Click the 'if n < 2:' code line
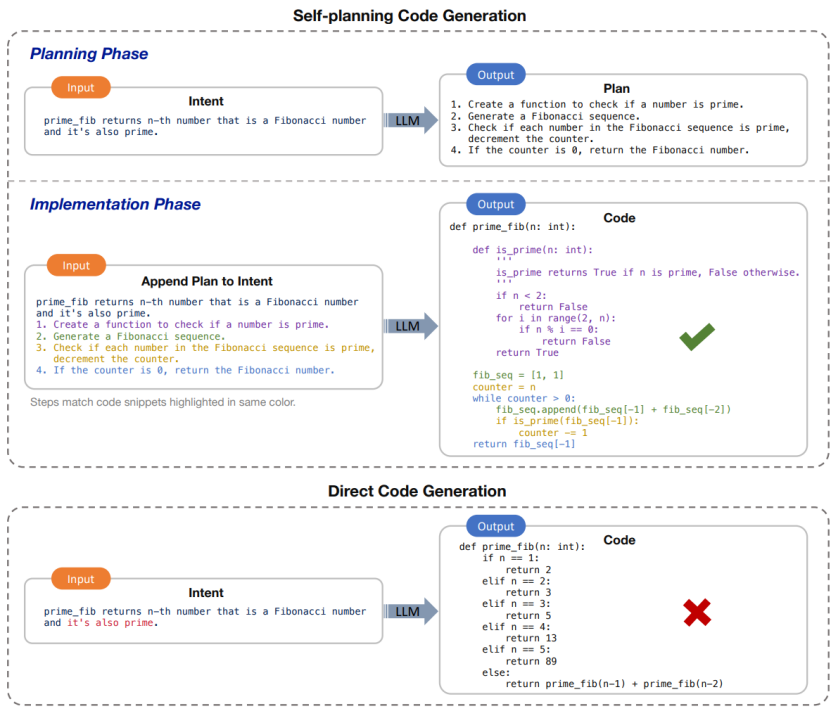Viewport: 831px width, 711px height. tap(521, 296)
